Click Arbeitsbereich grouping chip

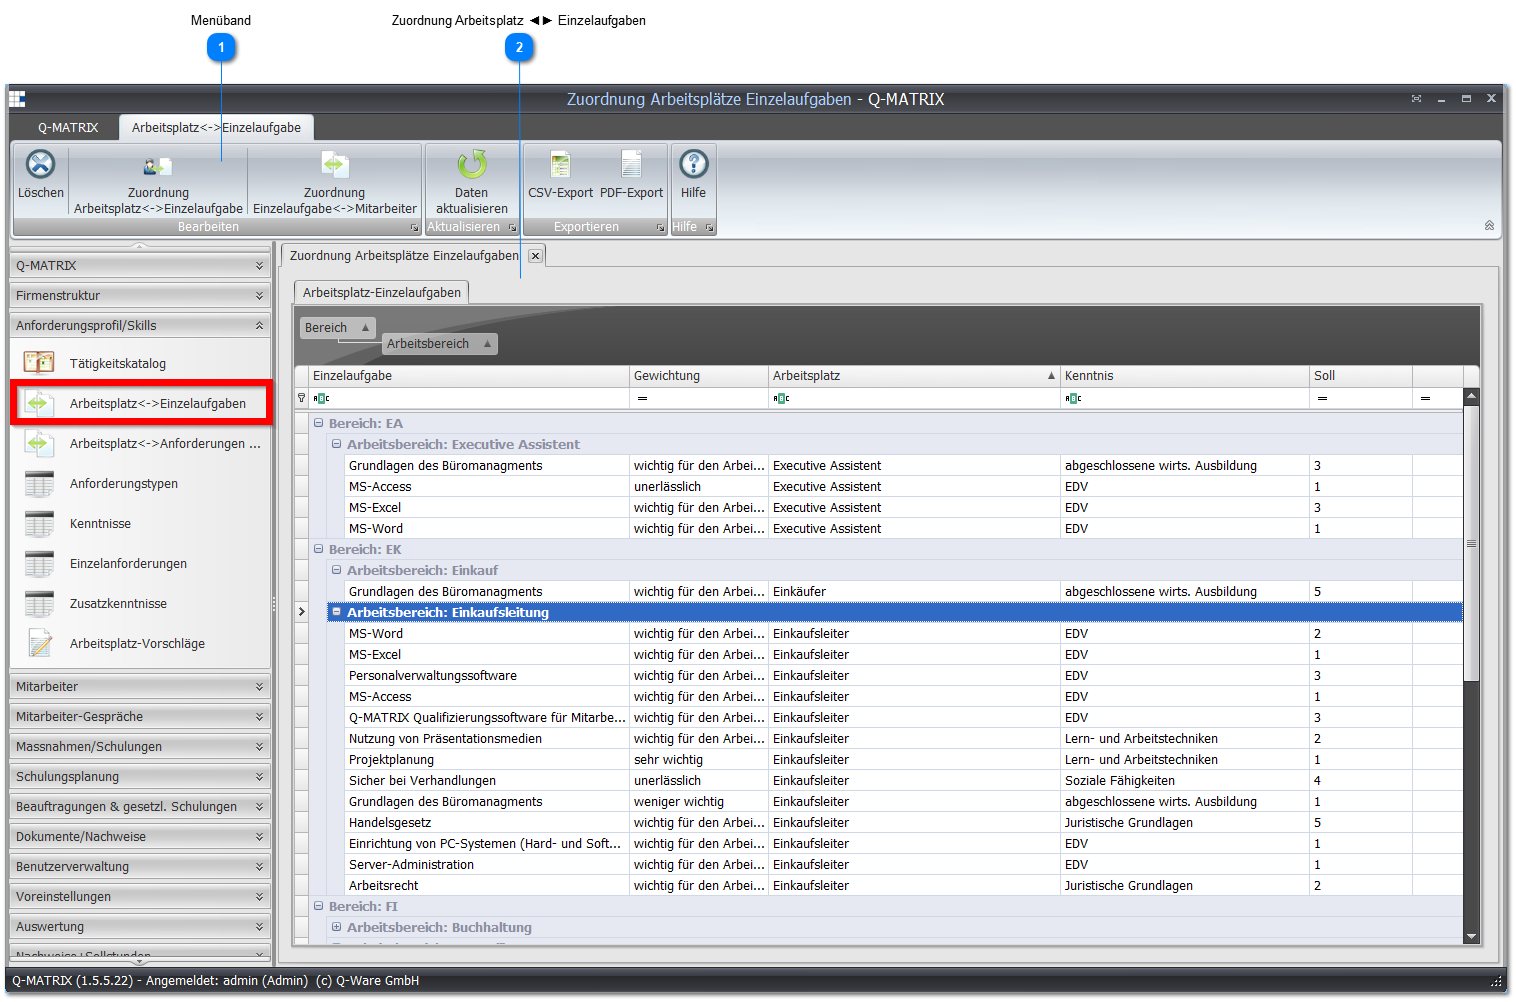pos(440,344)
